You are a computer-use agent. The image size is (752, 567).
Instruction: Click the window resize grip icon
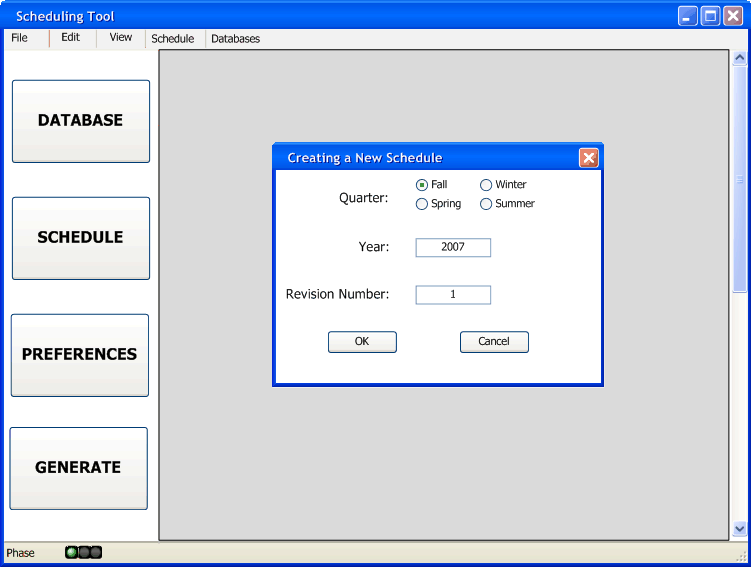coord(741,556)
